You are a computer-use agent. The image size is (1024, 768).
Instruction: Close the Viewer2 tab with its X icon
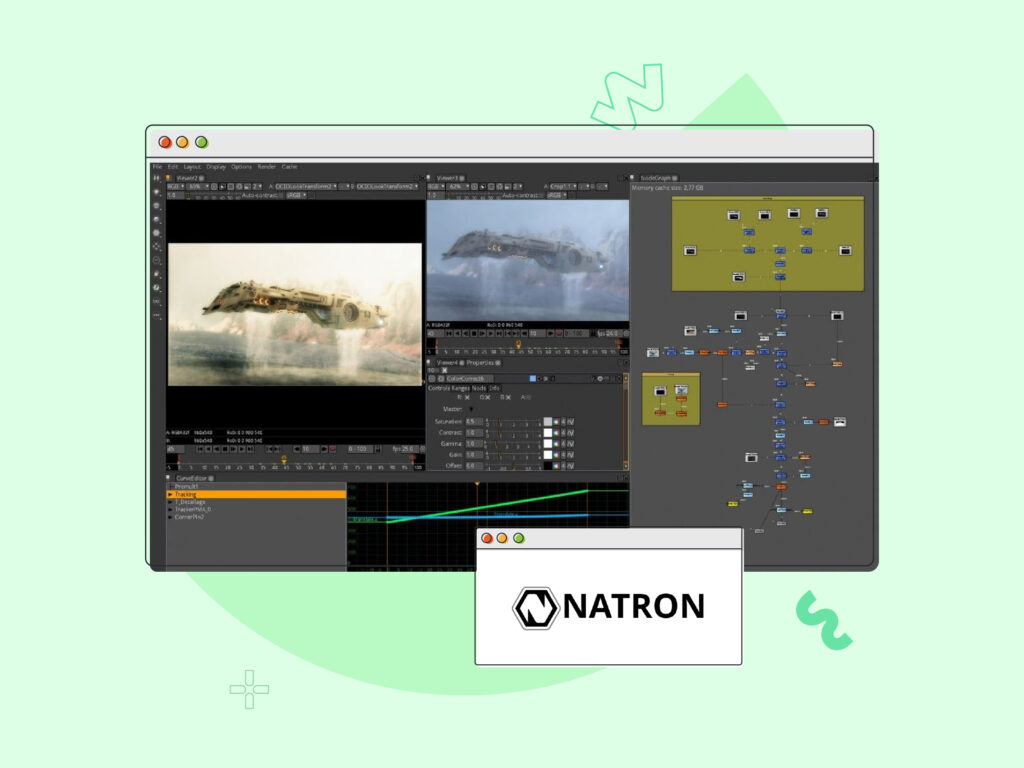click(202, 178)
